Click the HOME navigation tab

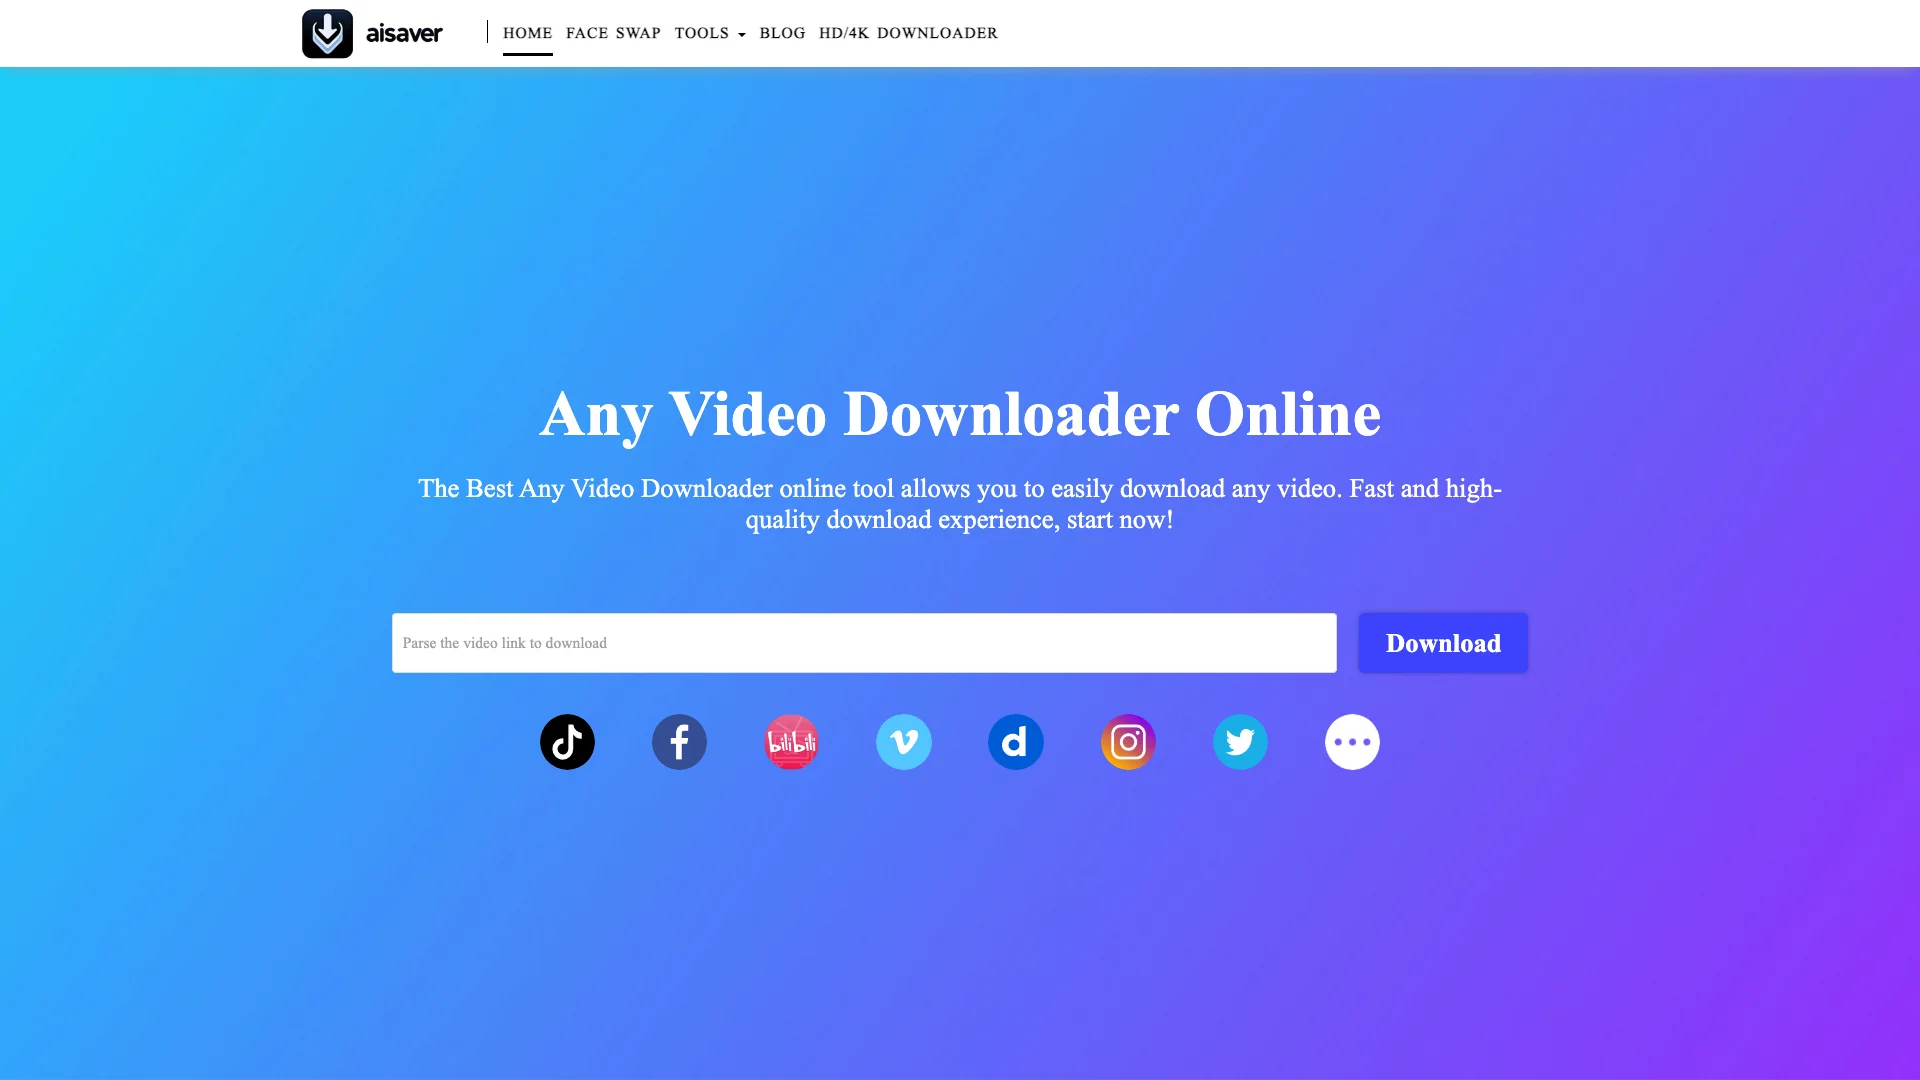point(527,32)
